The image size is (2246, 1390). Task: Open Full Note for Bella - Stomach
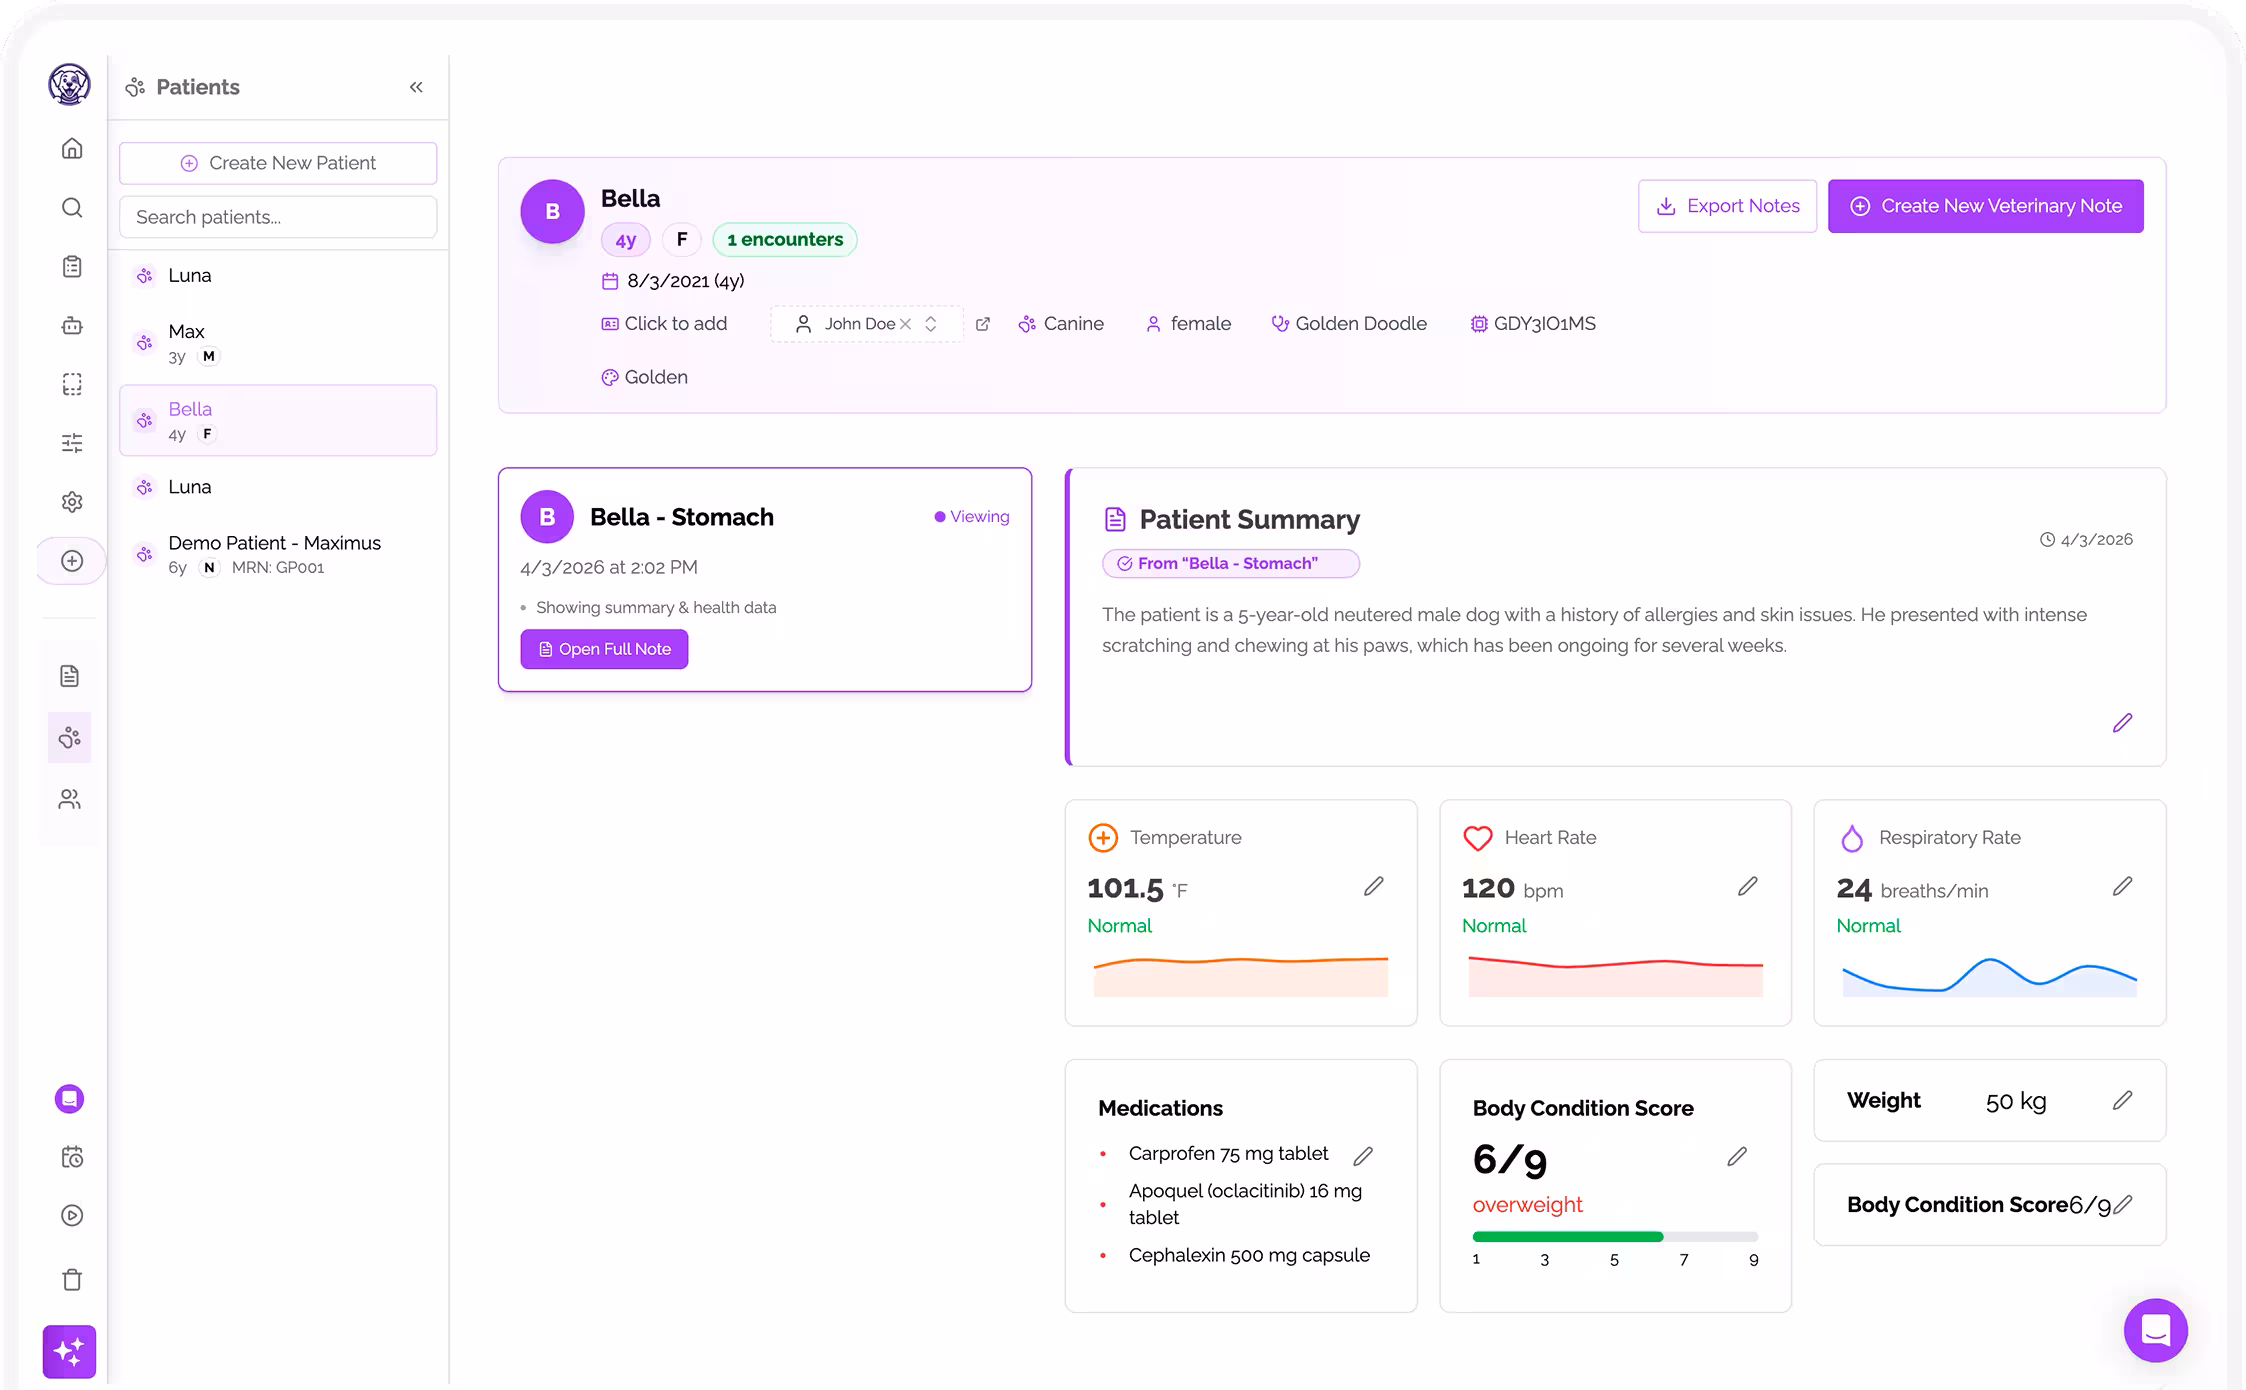[x=603, y=649]
